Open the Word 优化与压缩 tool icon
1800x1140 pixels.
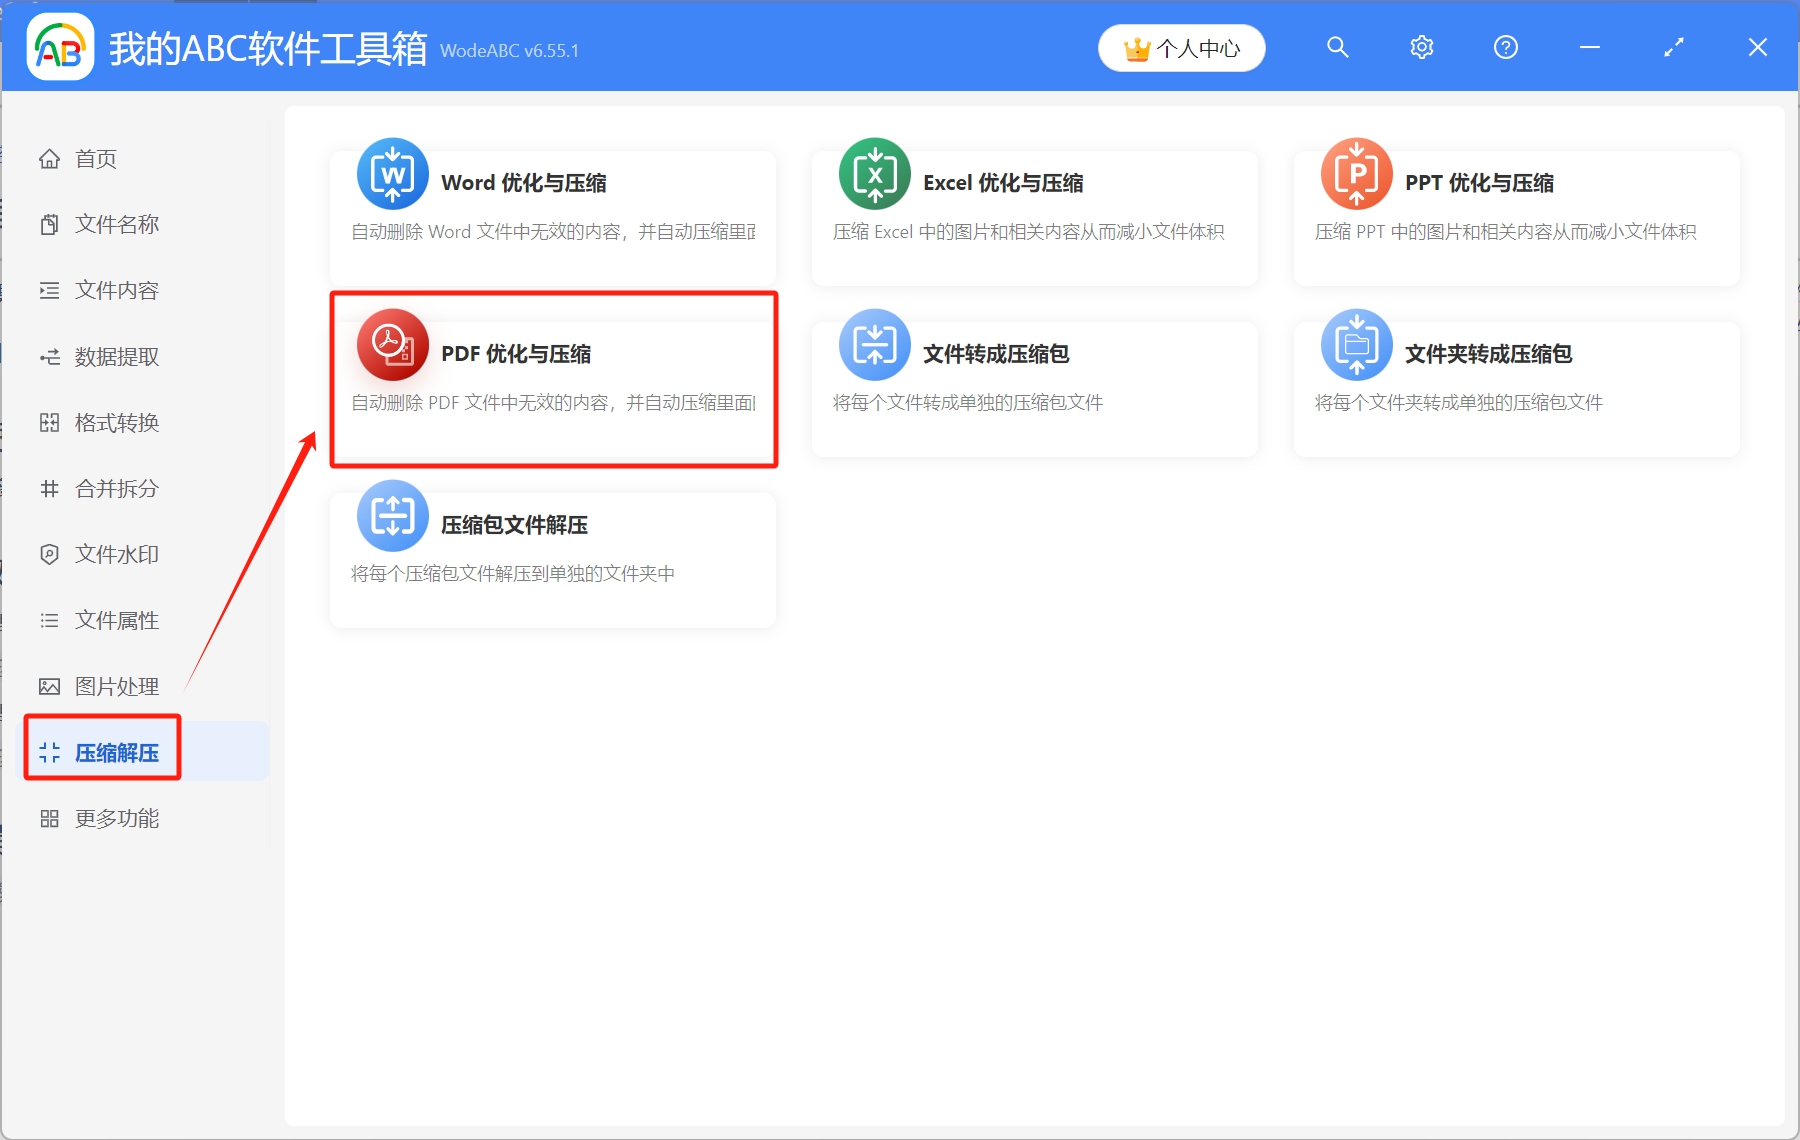[392, 174]
